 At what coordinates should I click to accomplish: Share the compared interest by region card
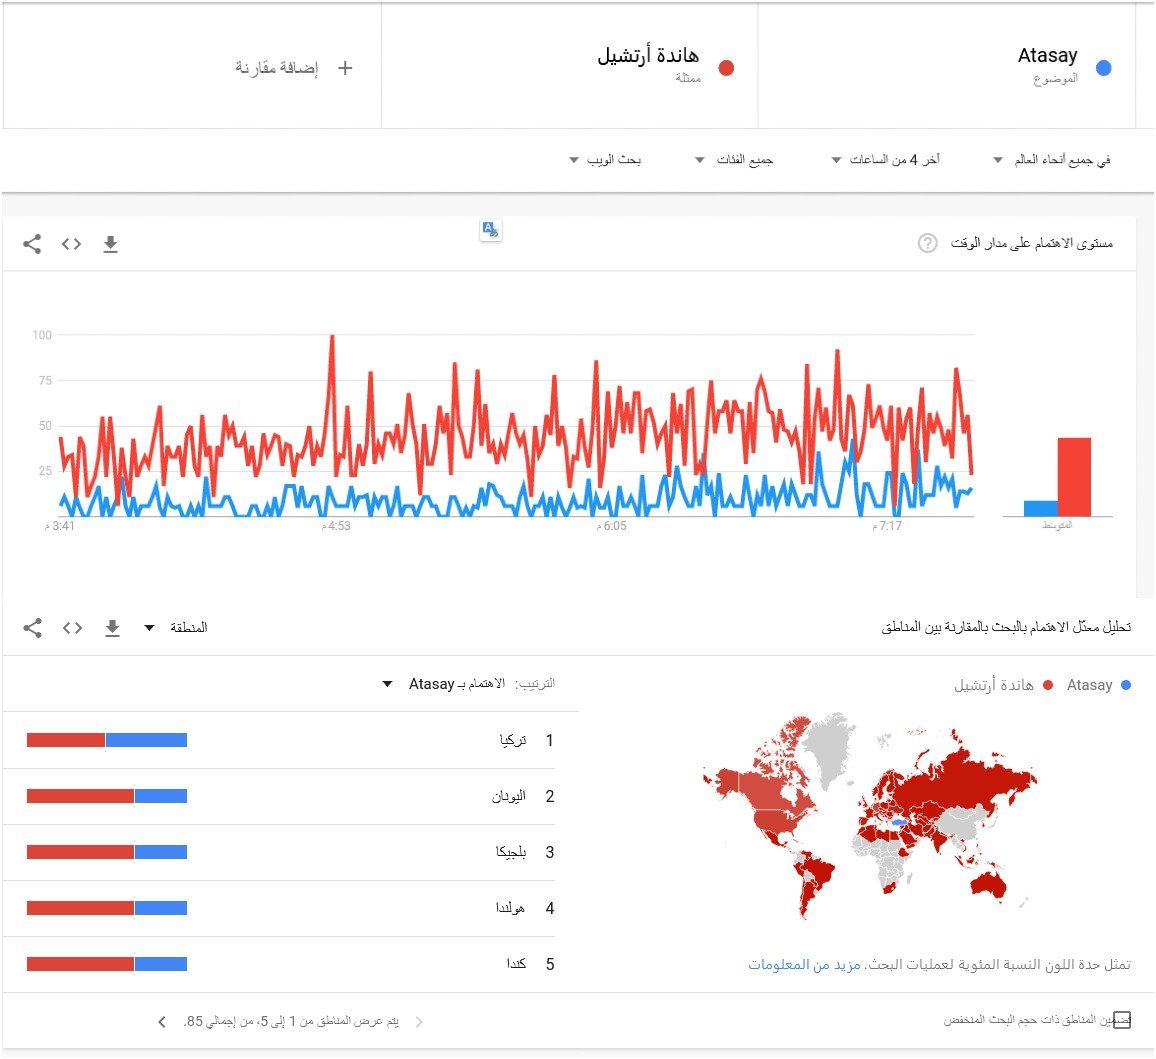pos(32,628)
